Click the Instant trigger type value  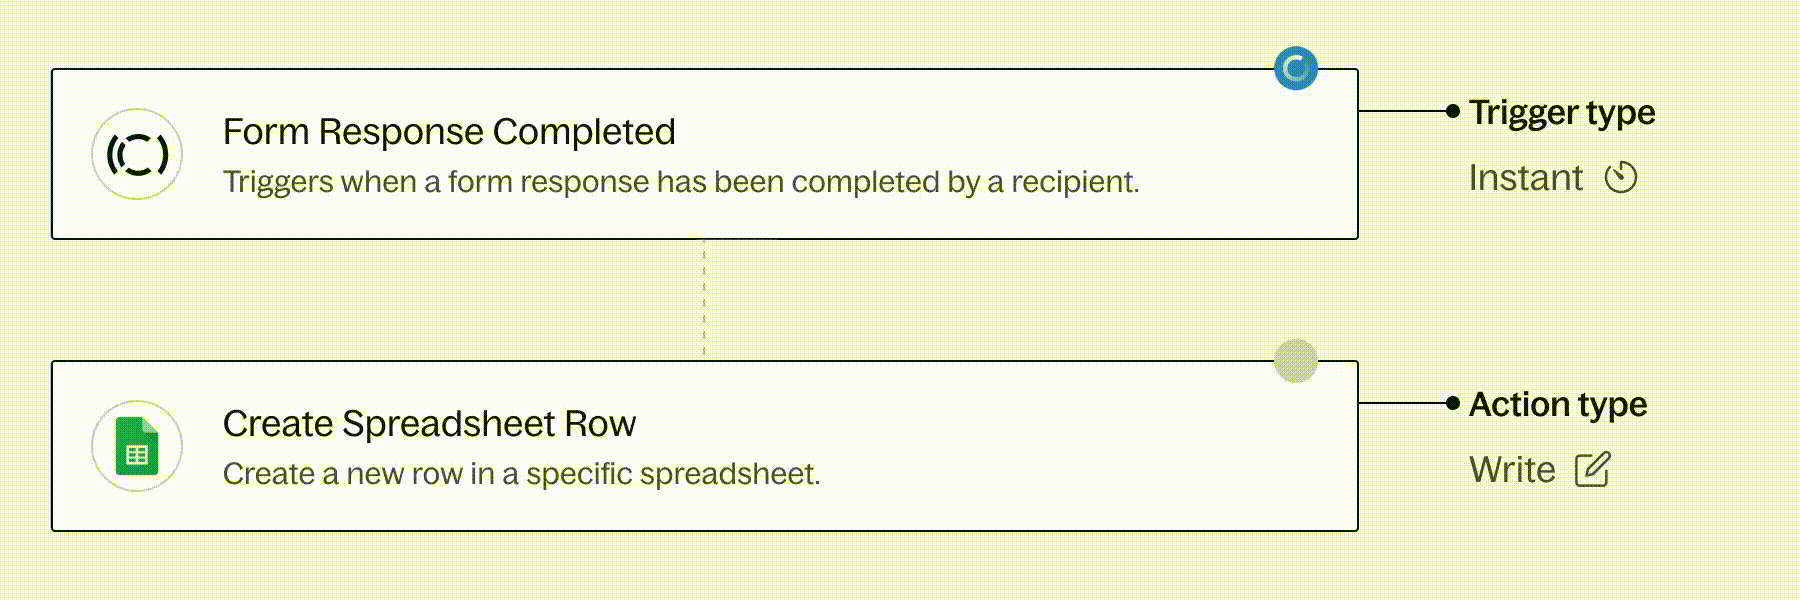coord(1525,178)
